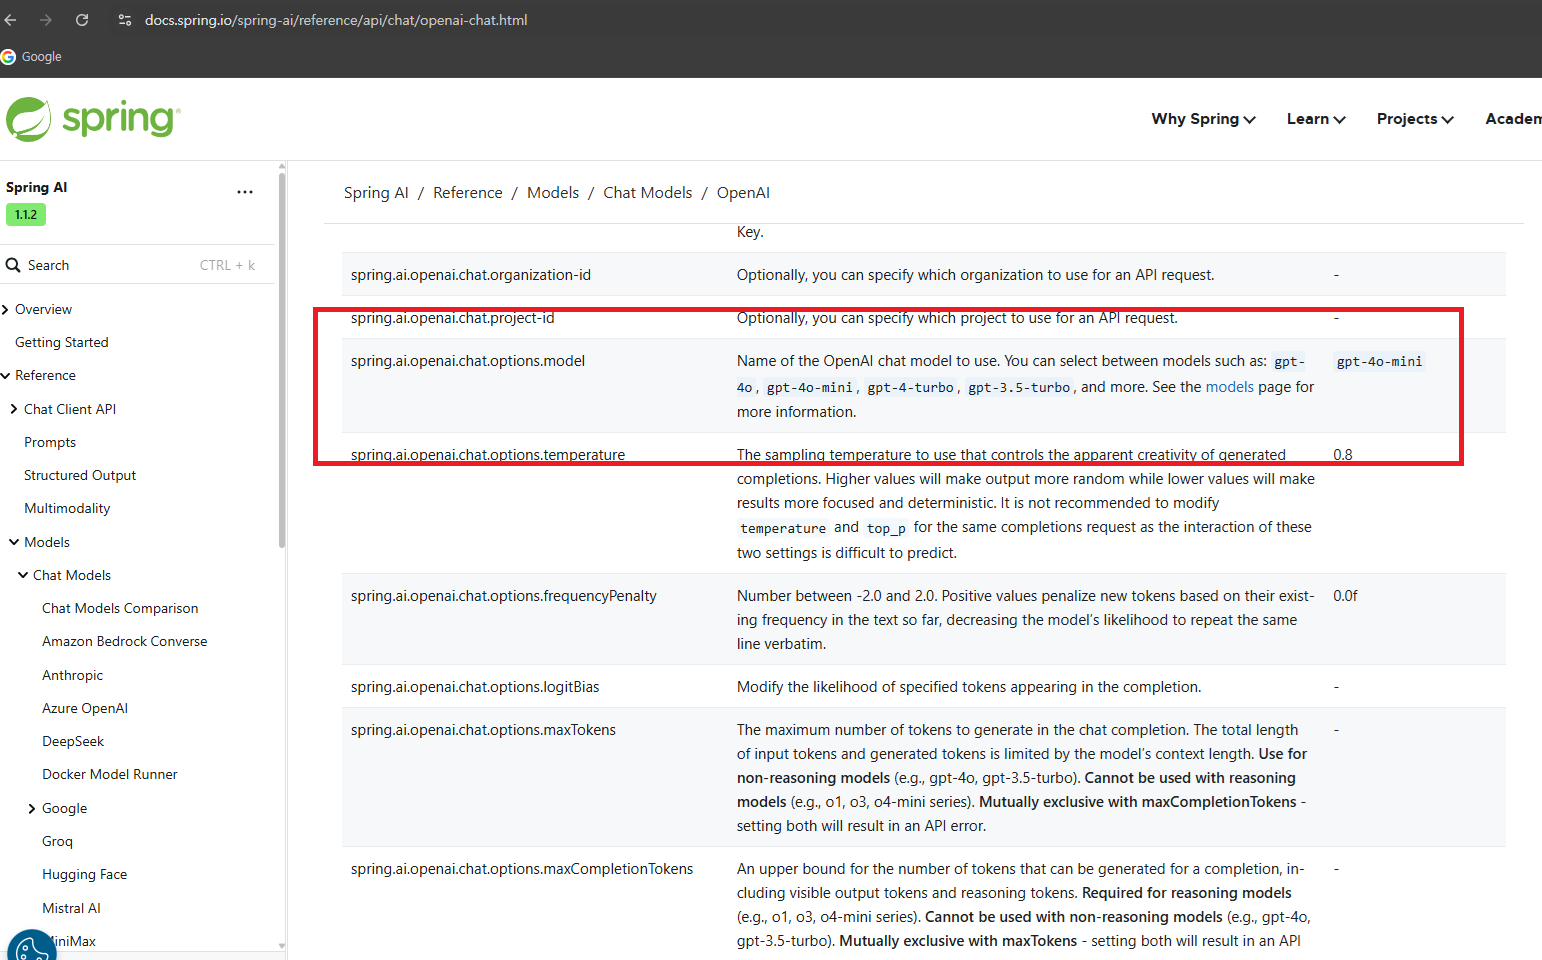Click Spring AI breadcrumb
Screen dimensions: 1542x960
coord(376,193)
